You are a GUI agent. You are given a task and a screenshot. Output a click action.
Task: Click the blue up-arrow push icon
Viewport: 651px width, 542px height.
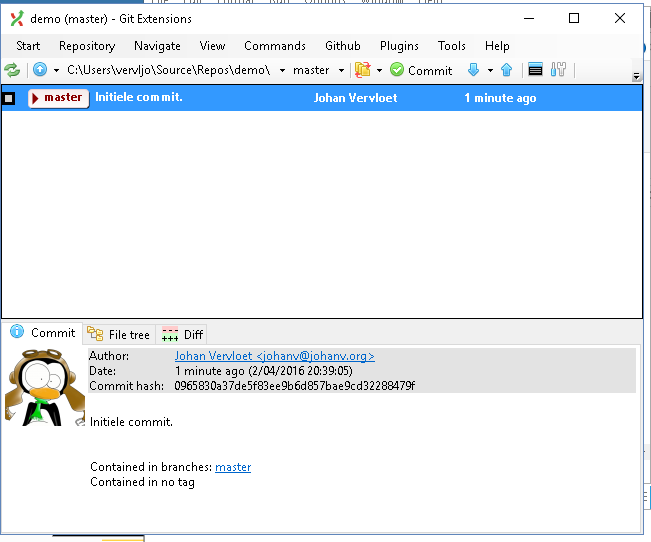(x=507, y=69)
